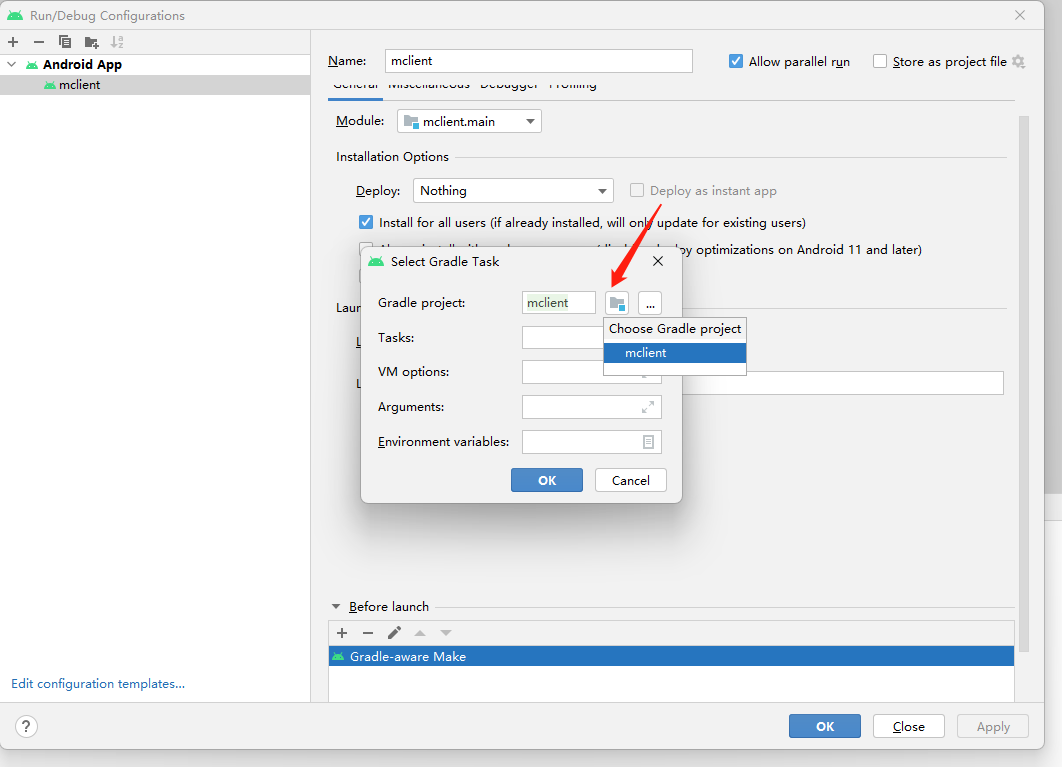Click the Apply button

[993, 726]
